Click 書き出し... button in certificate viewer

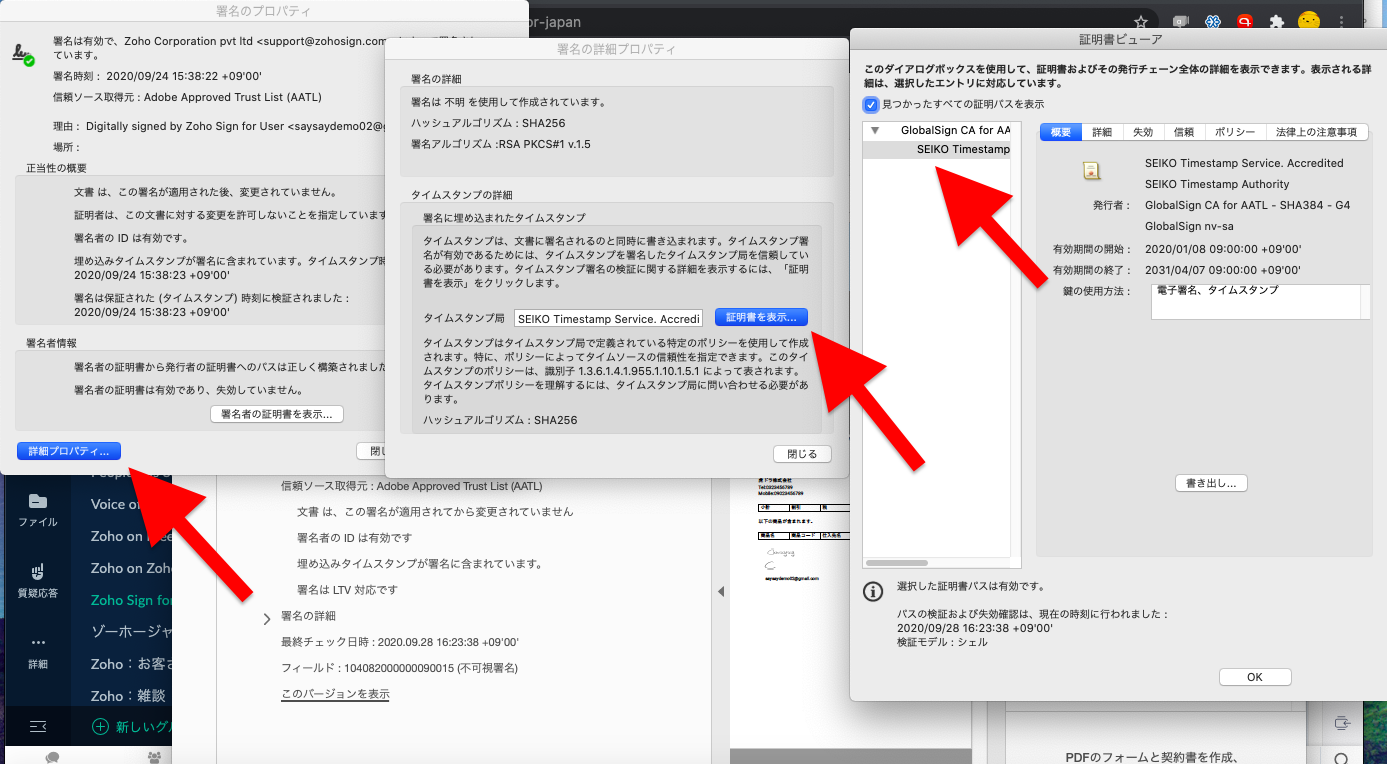pos(1211,483)
